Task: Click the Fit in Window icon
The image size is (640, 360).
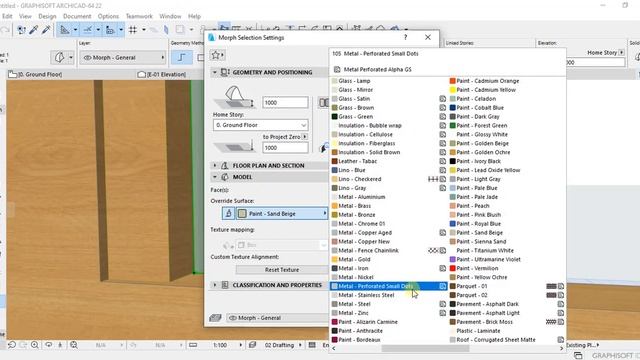Action: click(74, 345)
